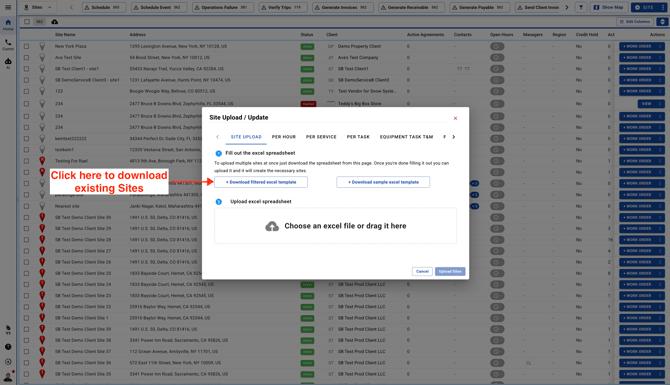
Task: Toggle select-all checkbox above table
Action: (26, 22)
